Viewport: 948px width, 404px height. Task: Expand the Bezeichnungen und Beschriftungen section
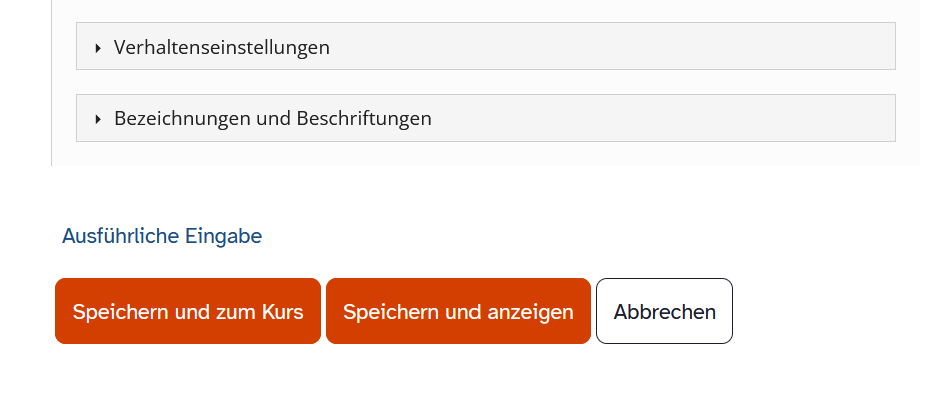click(x=272, y=119)
